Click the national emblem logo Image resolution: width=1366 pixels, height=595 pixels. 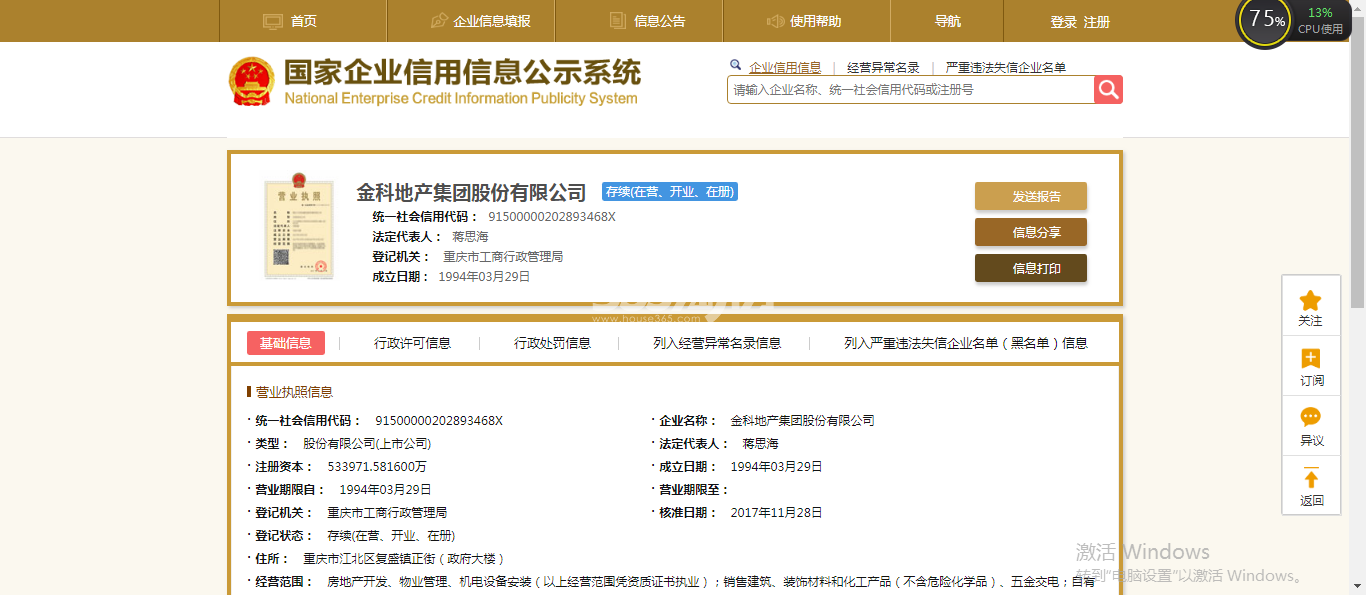251,82
